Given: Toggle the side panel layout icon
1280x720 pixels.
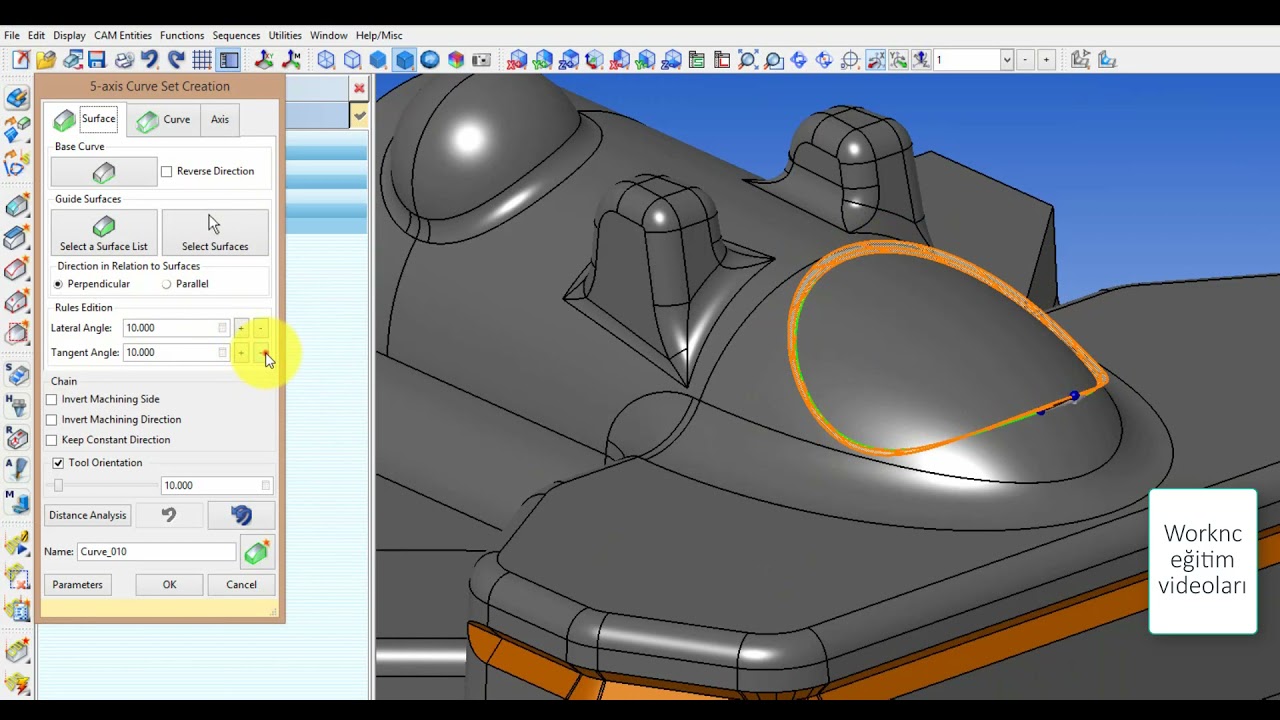Looking at the screenshot, I should tap(229, 60).
